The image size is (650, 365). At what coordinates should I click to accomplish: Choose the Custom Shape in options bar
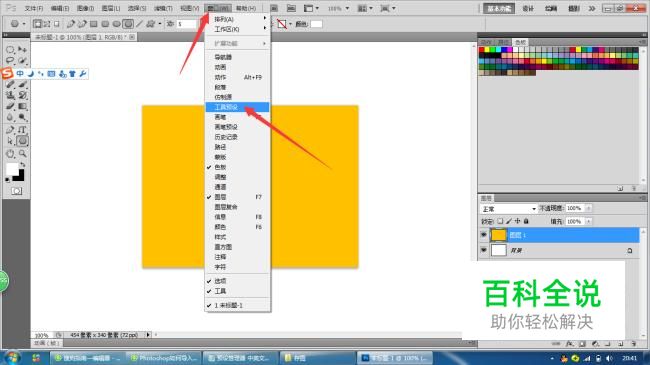[150, 24]
